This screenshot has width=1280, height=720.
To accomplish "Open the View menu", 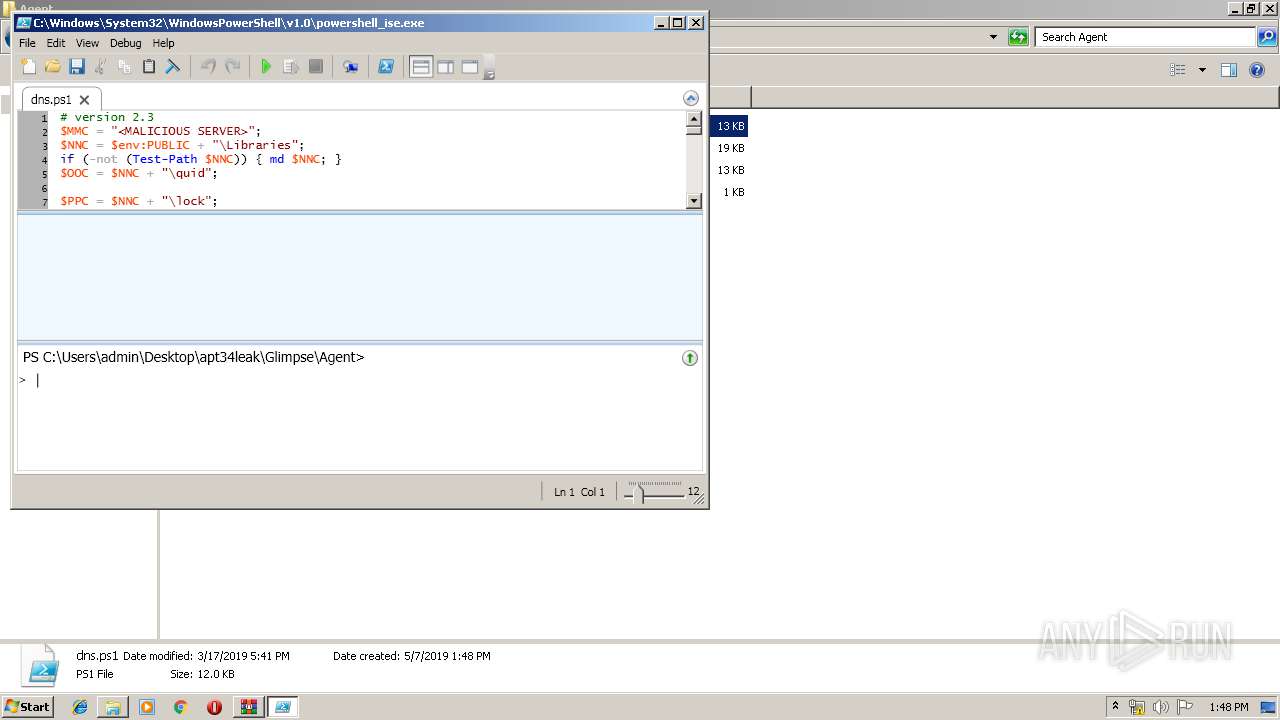I will (87, 43).
